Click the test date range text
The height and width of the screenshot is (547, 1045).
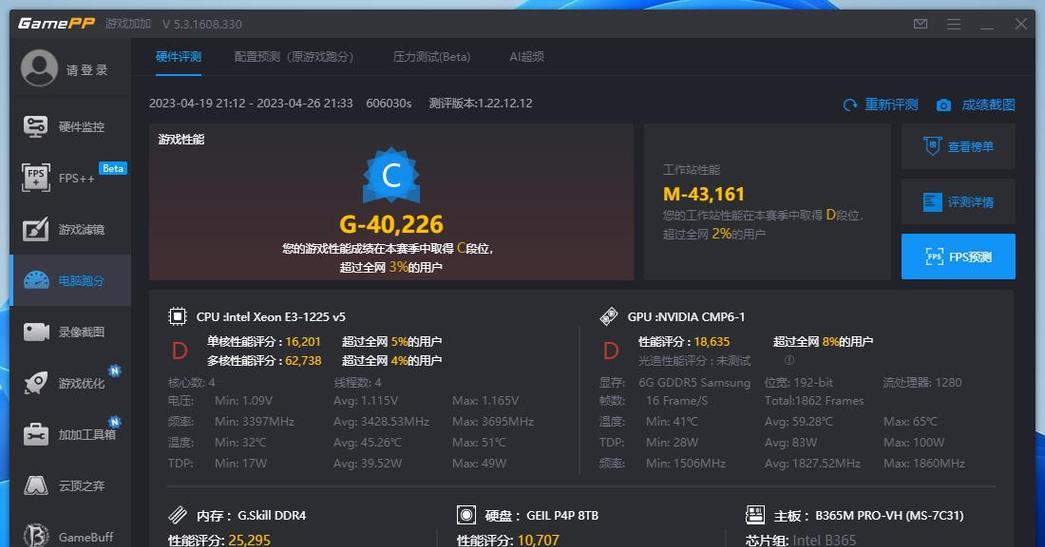coord(251,103)
